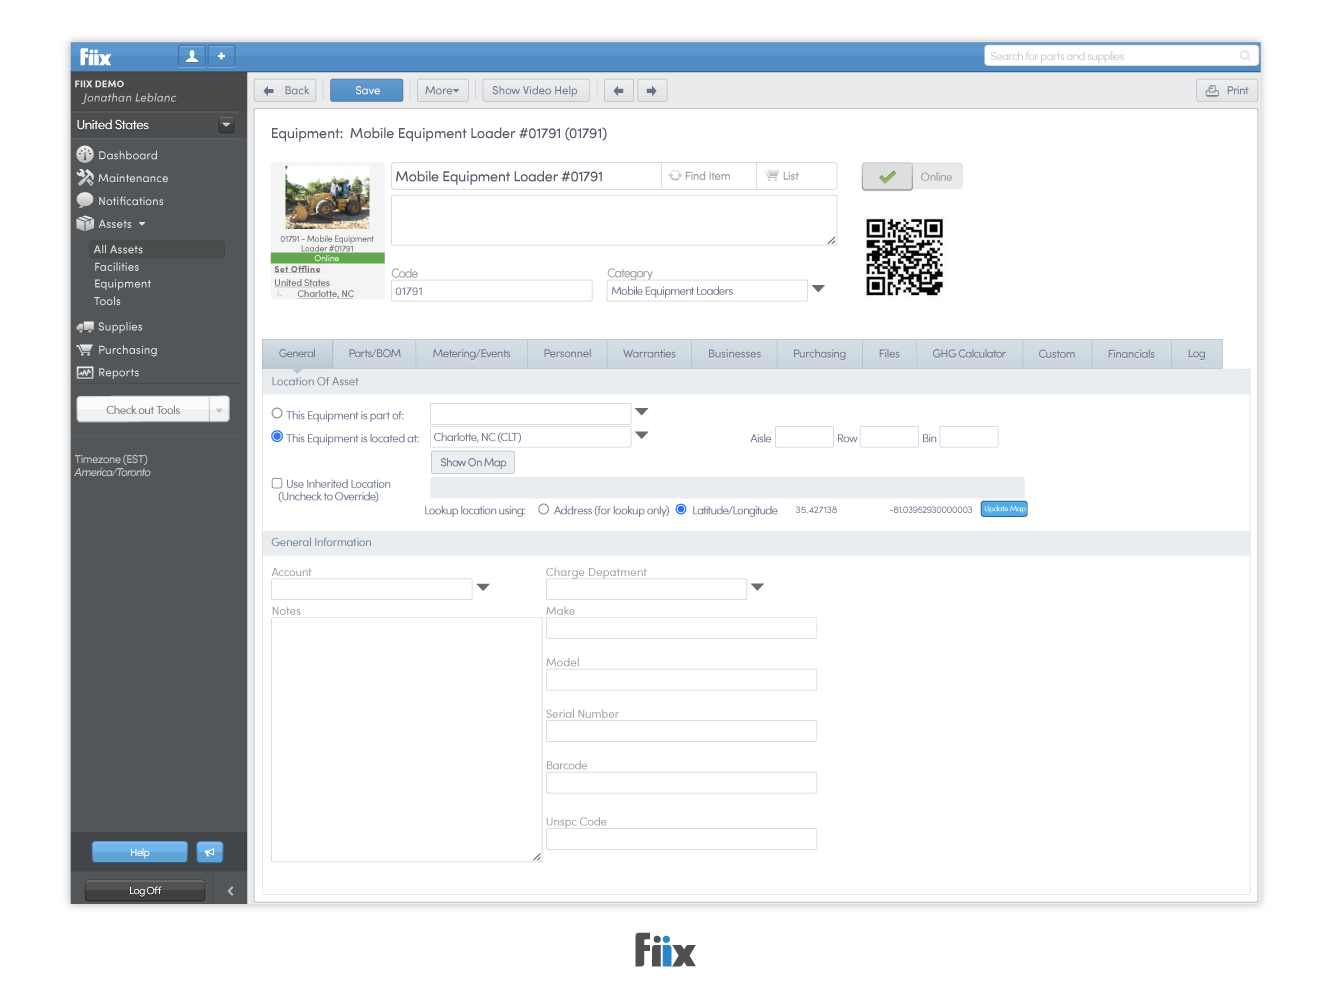This screenshot has width=1331, height=1001.
Task: Click Show On Map button
Action: [x=473, y=462]
